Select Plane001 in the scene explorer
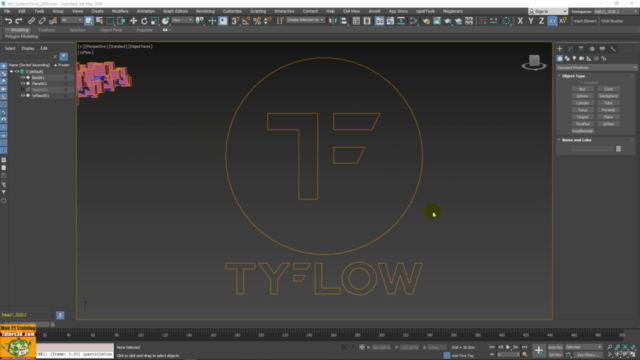This screenshot has width=640, height=360. coord(39,84)
